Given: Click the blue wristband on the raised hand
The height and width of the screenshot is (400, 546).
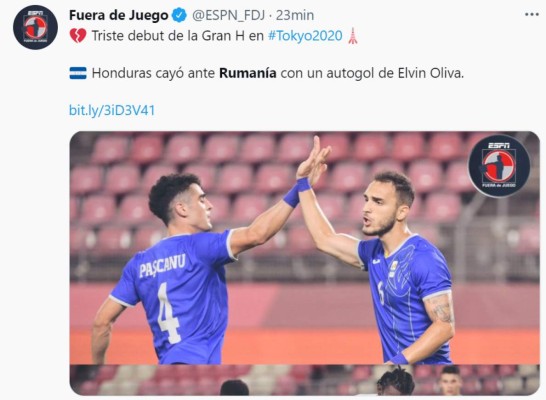Looking at the screenshot, I should [x=297, y=191].
